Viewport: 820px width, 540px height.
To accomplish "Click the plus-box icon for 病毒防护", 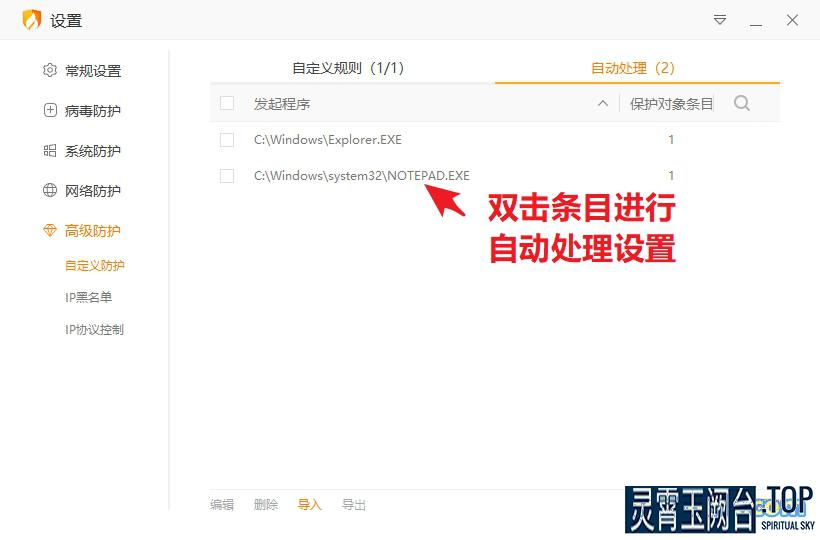I will [x=50, y=111].
